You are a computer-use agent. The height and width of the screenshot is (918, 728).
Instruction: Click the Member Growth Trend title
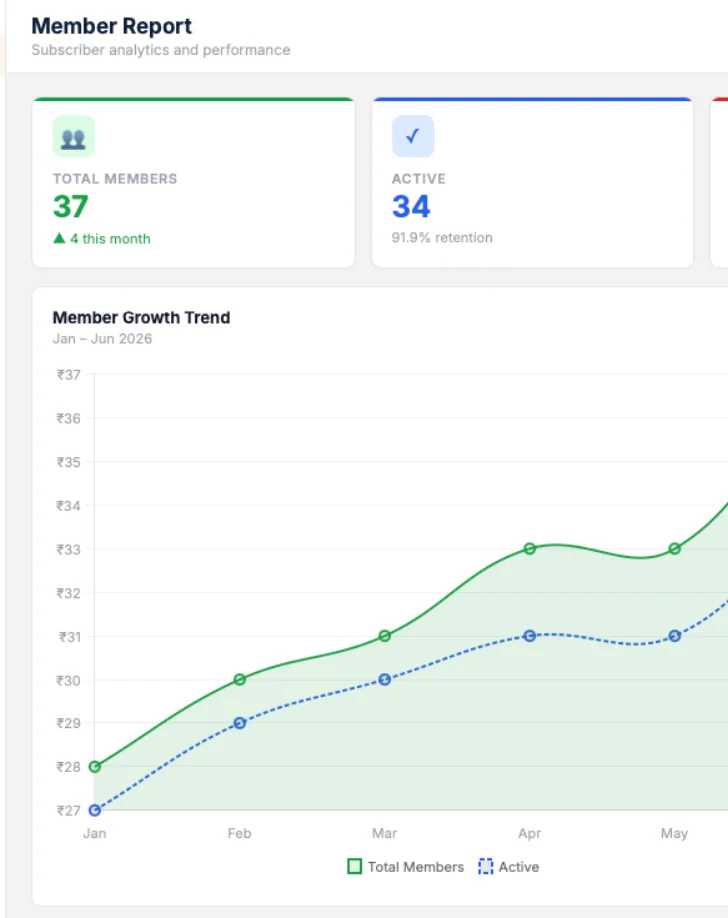pyautogui.click(x=141, y=317)
